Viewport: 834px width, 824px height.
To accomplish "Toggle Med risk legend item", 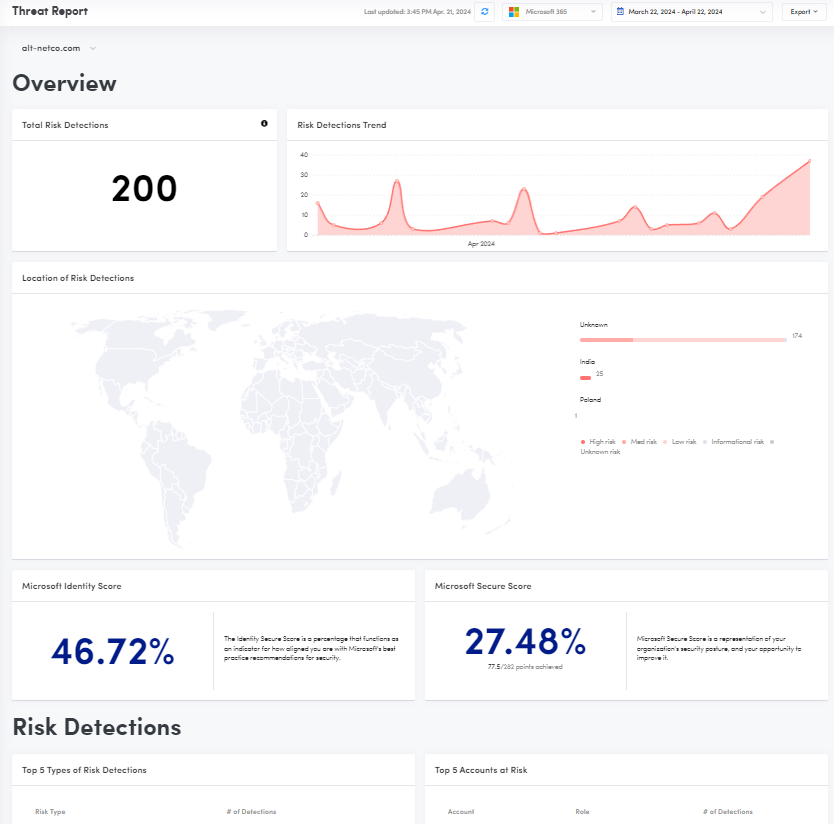I will click(640, 441).
